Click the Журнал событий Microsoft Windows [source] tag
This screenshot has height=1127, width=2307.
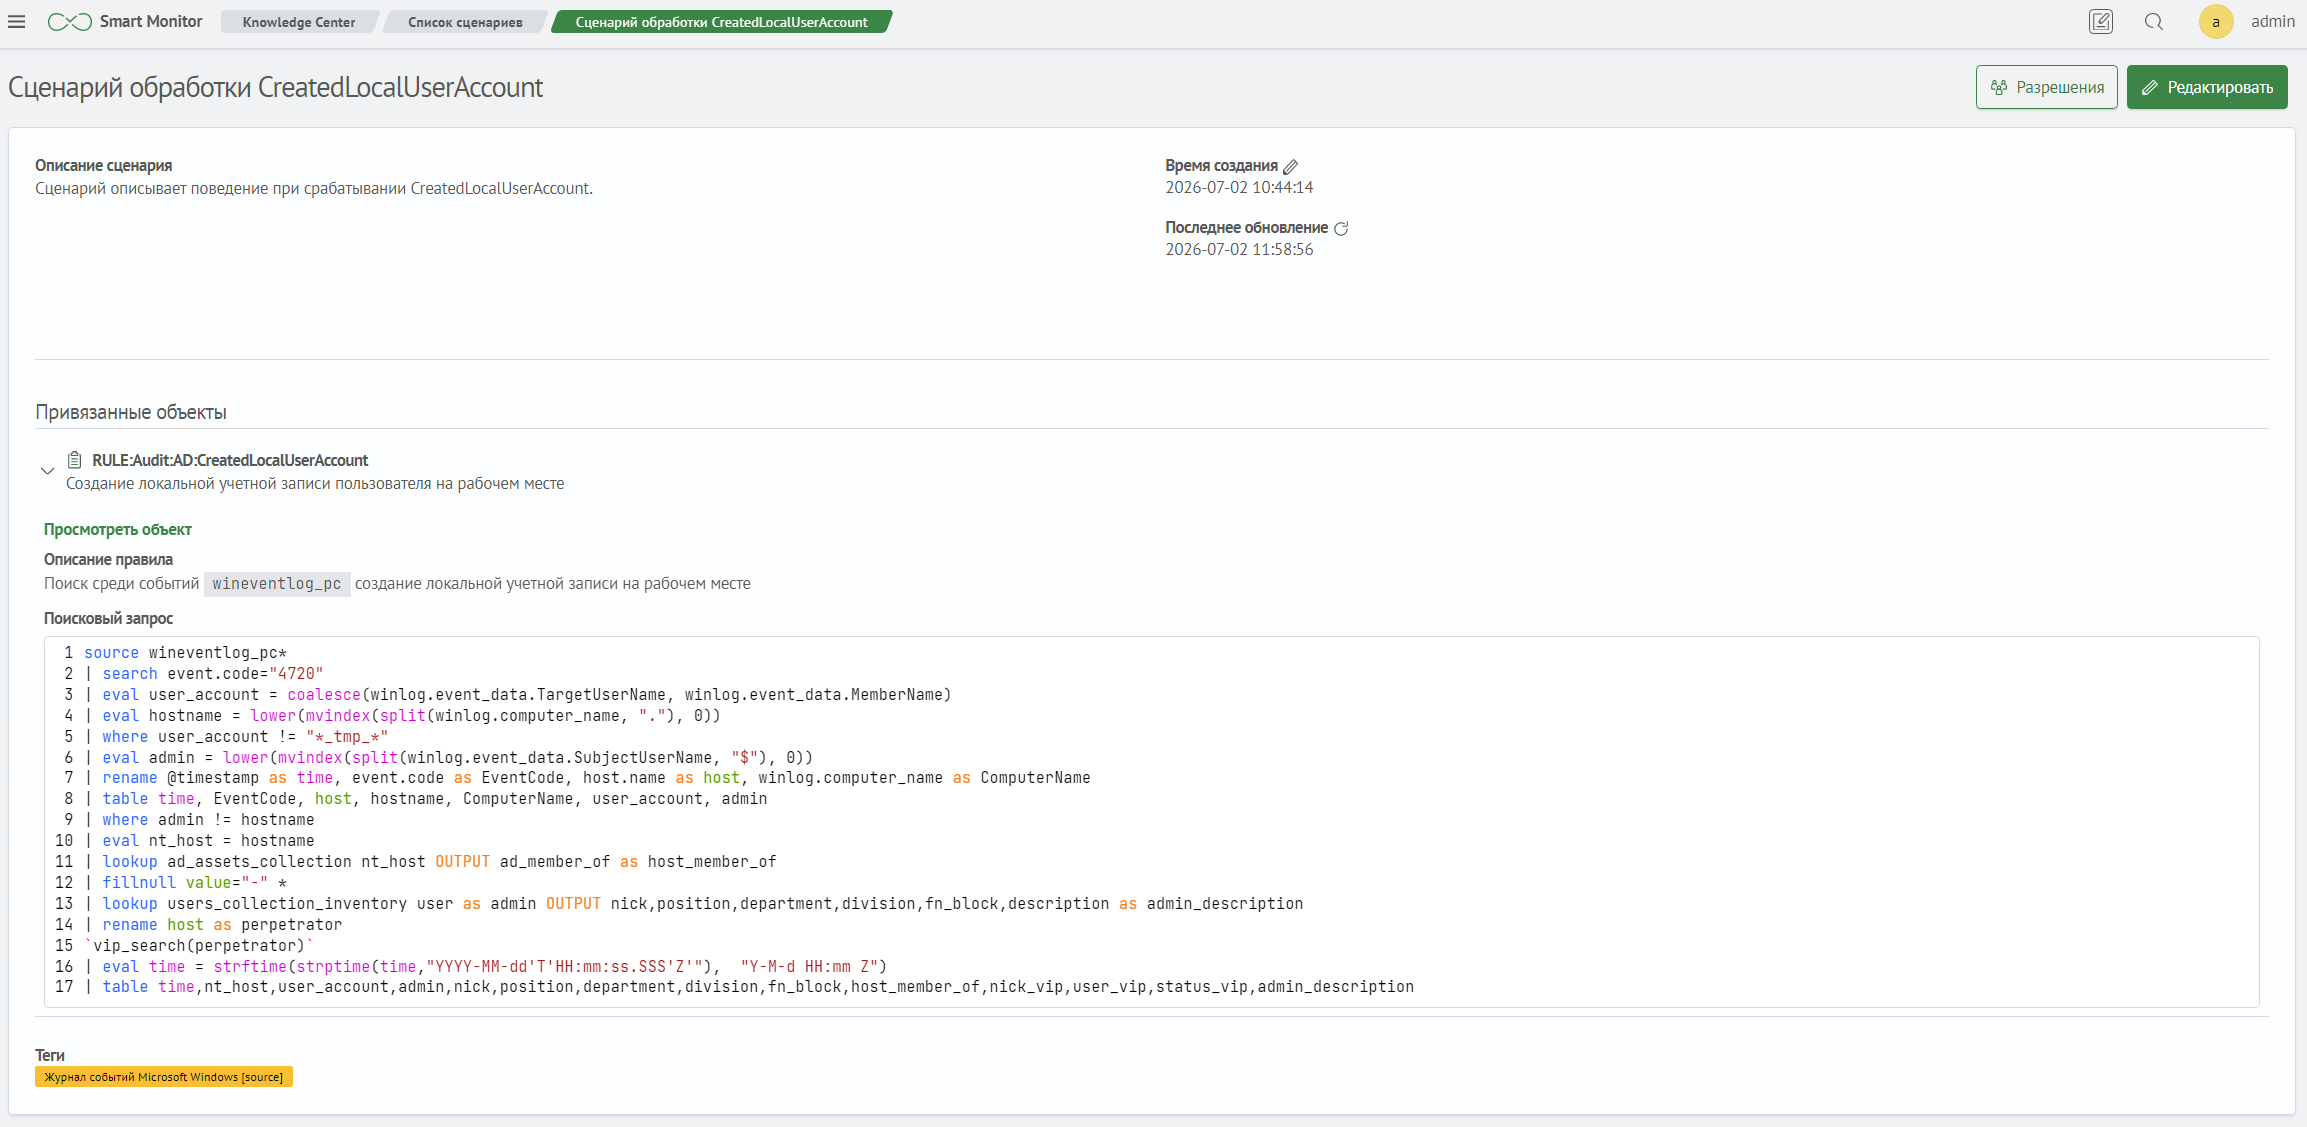[x=164, y=1077]
